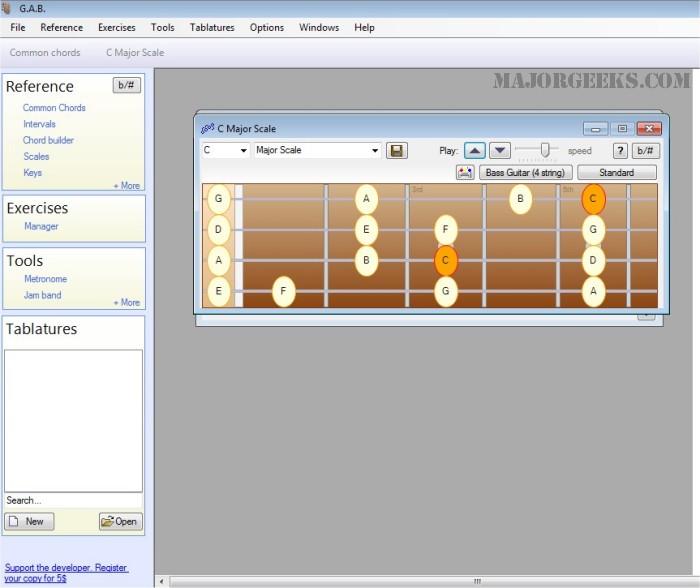Click the G note on the E string third fret
This screenshot has width=700, height=588.
pos(445,291)
